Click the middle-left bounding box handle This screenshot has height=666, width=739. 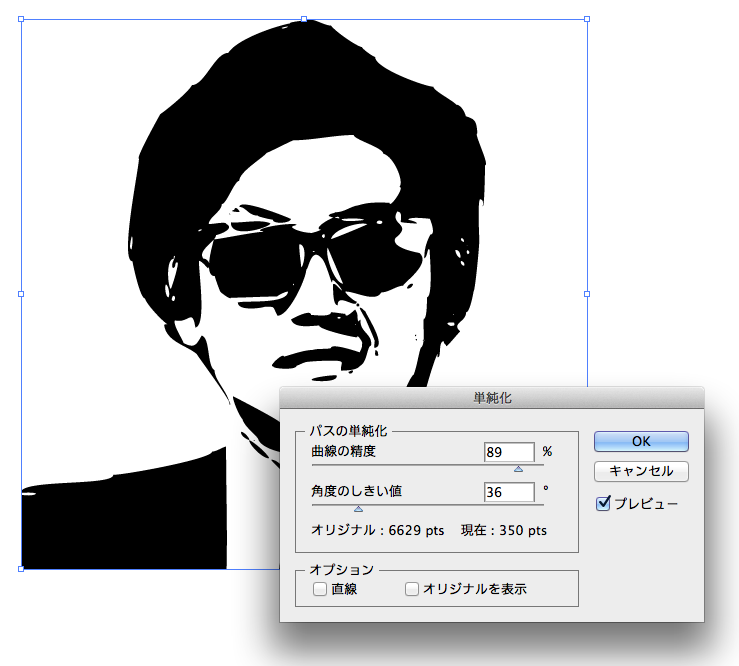tap(21, 294)
